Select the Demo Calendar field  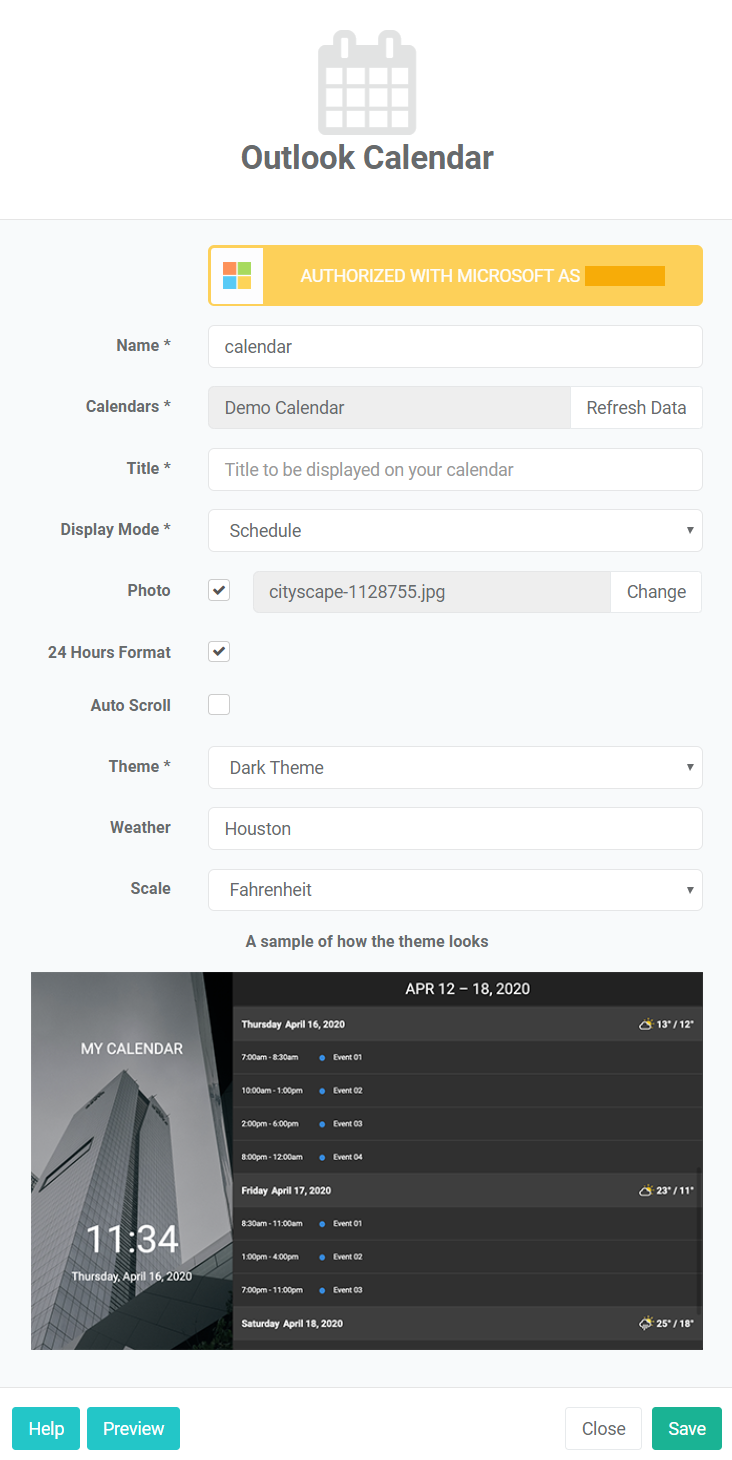click(x=389, y=408)
